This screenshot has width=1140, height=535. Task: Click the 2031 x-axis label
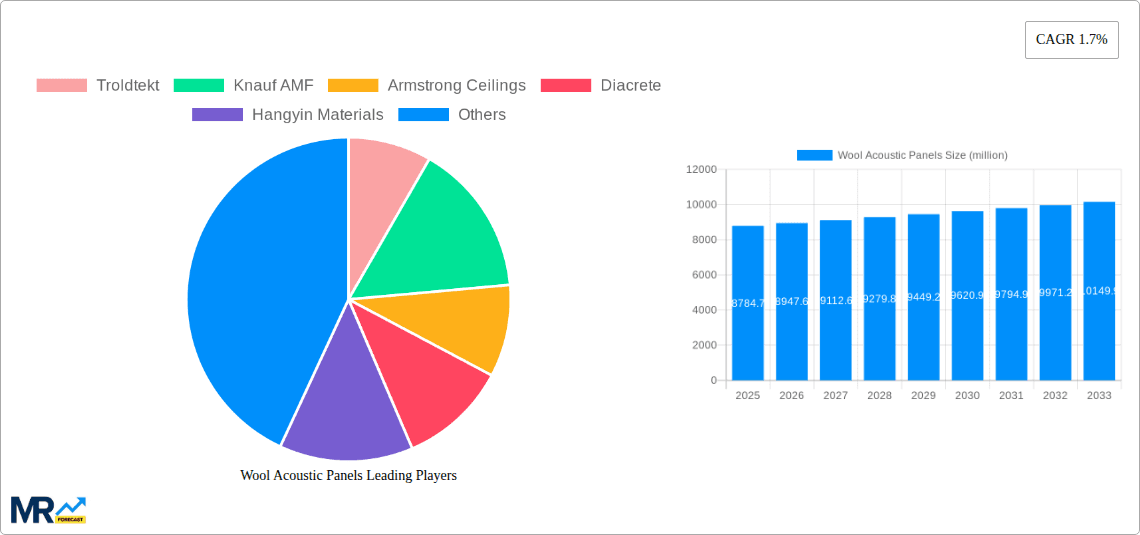(1011, 395)
